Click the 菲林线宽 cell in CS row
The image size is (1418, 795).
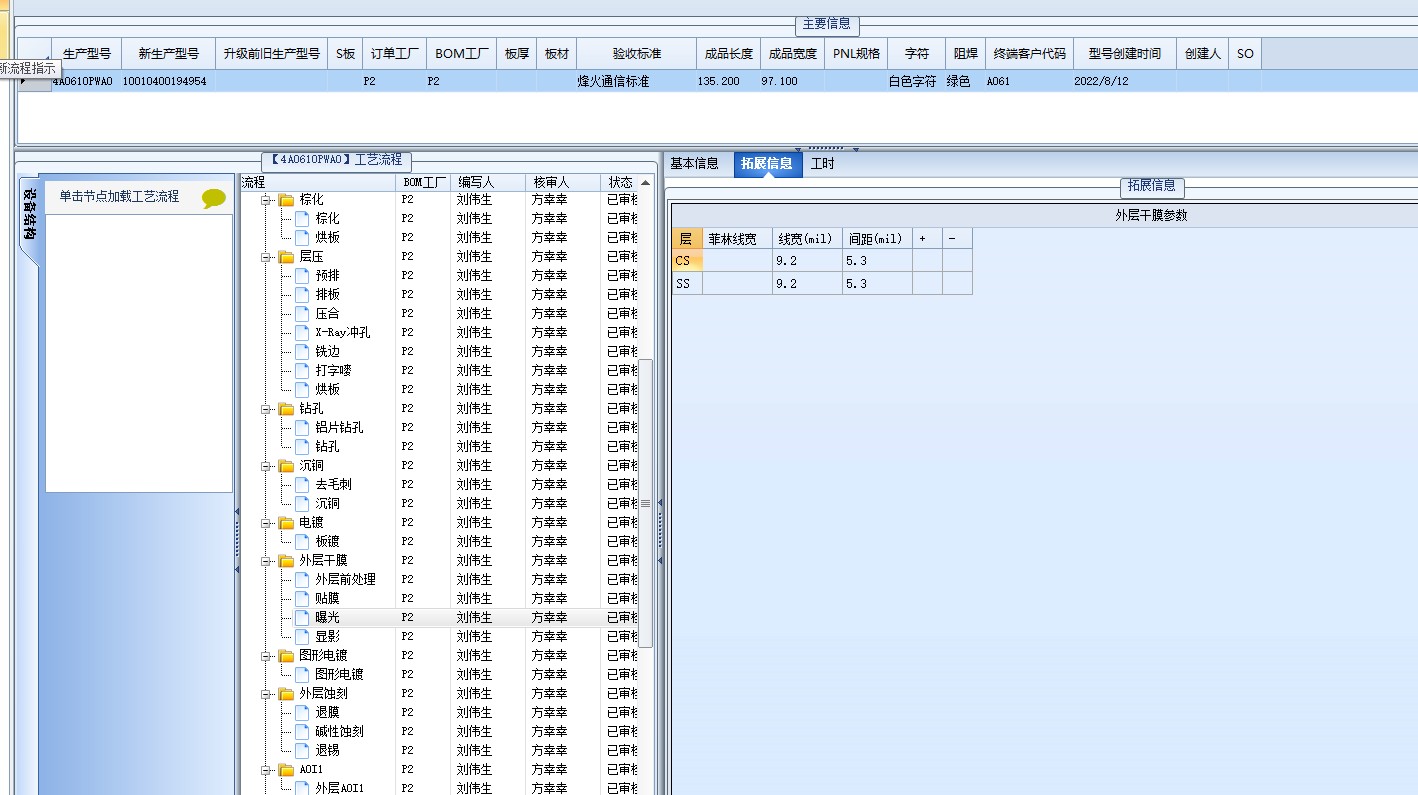point(737,261)
